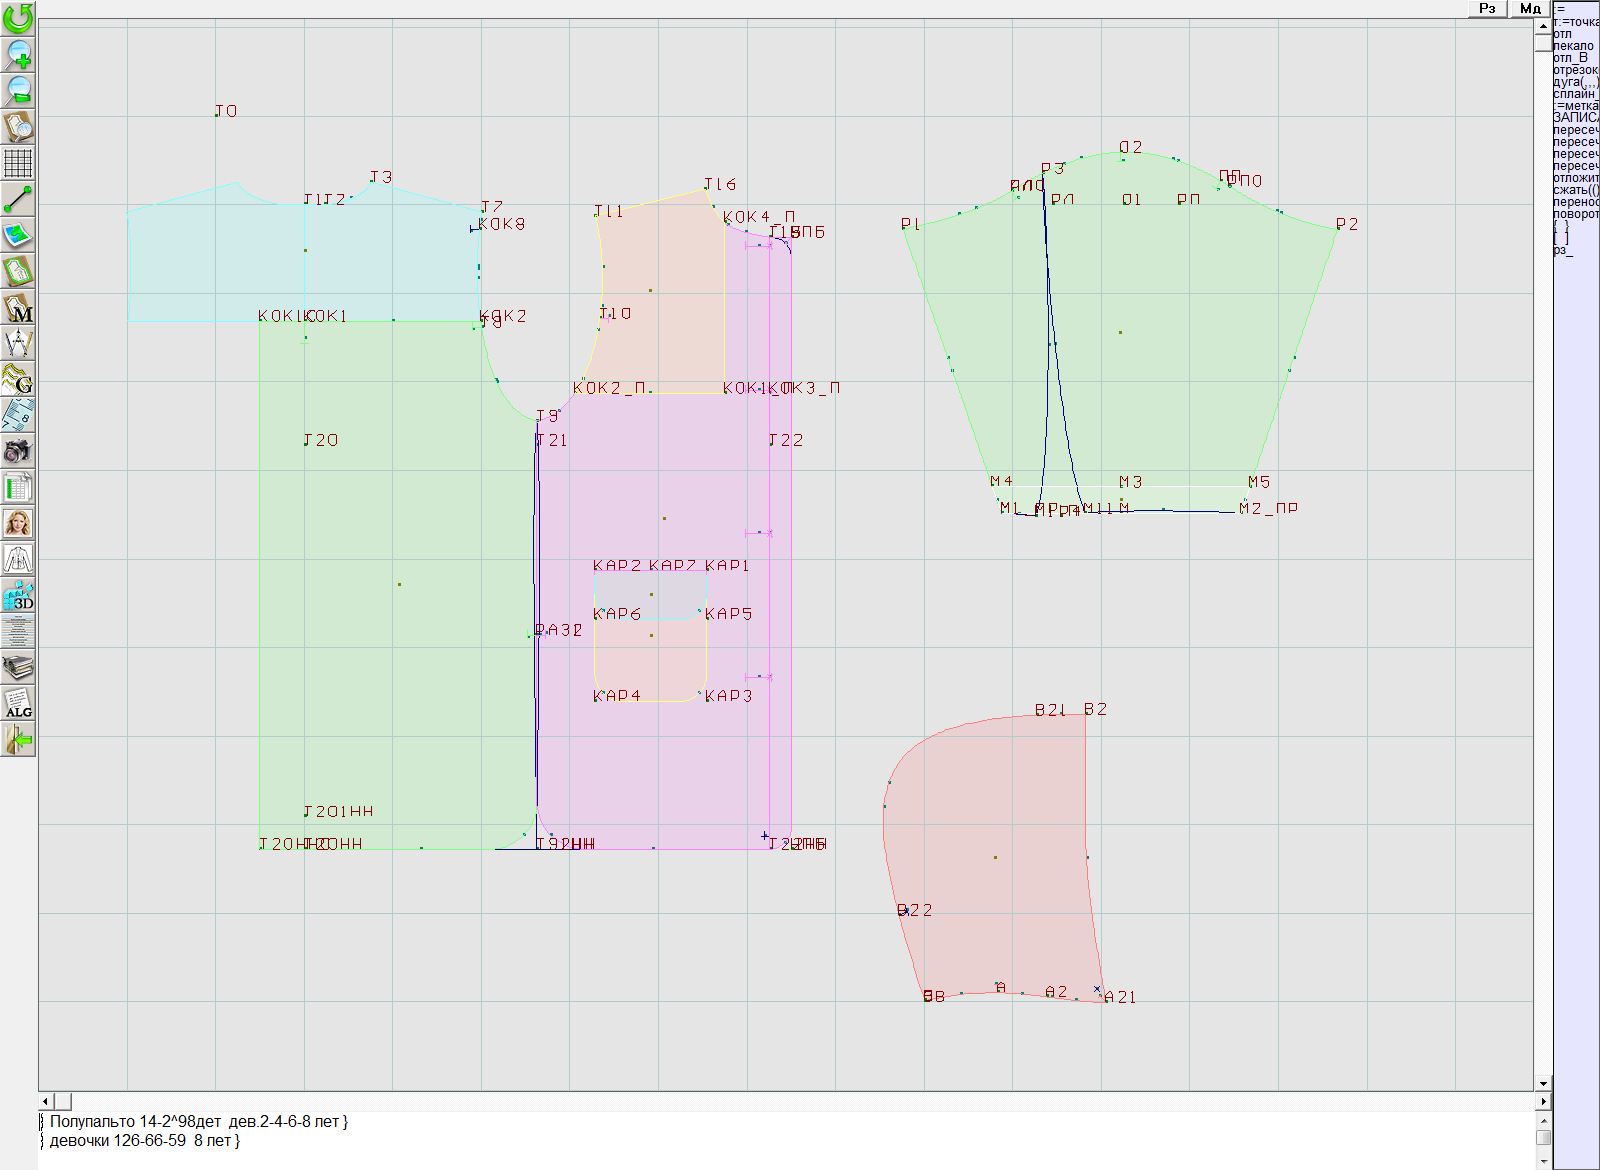Viewport: 1600px width, 1170px height.
Task: Click the horizontal scrollbar left arrow
Action: 46,1101
